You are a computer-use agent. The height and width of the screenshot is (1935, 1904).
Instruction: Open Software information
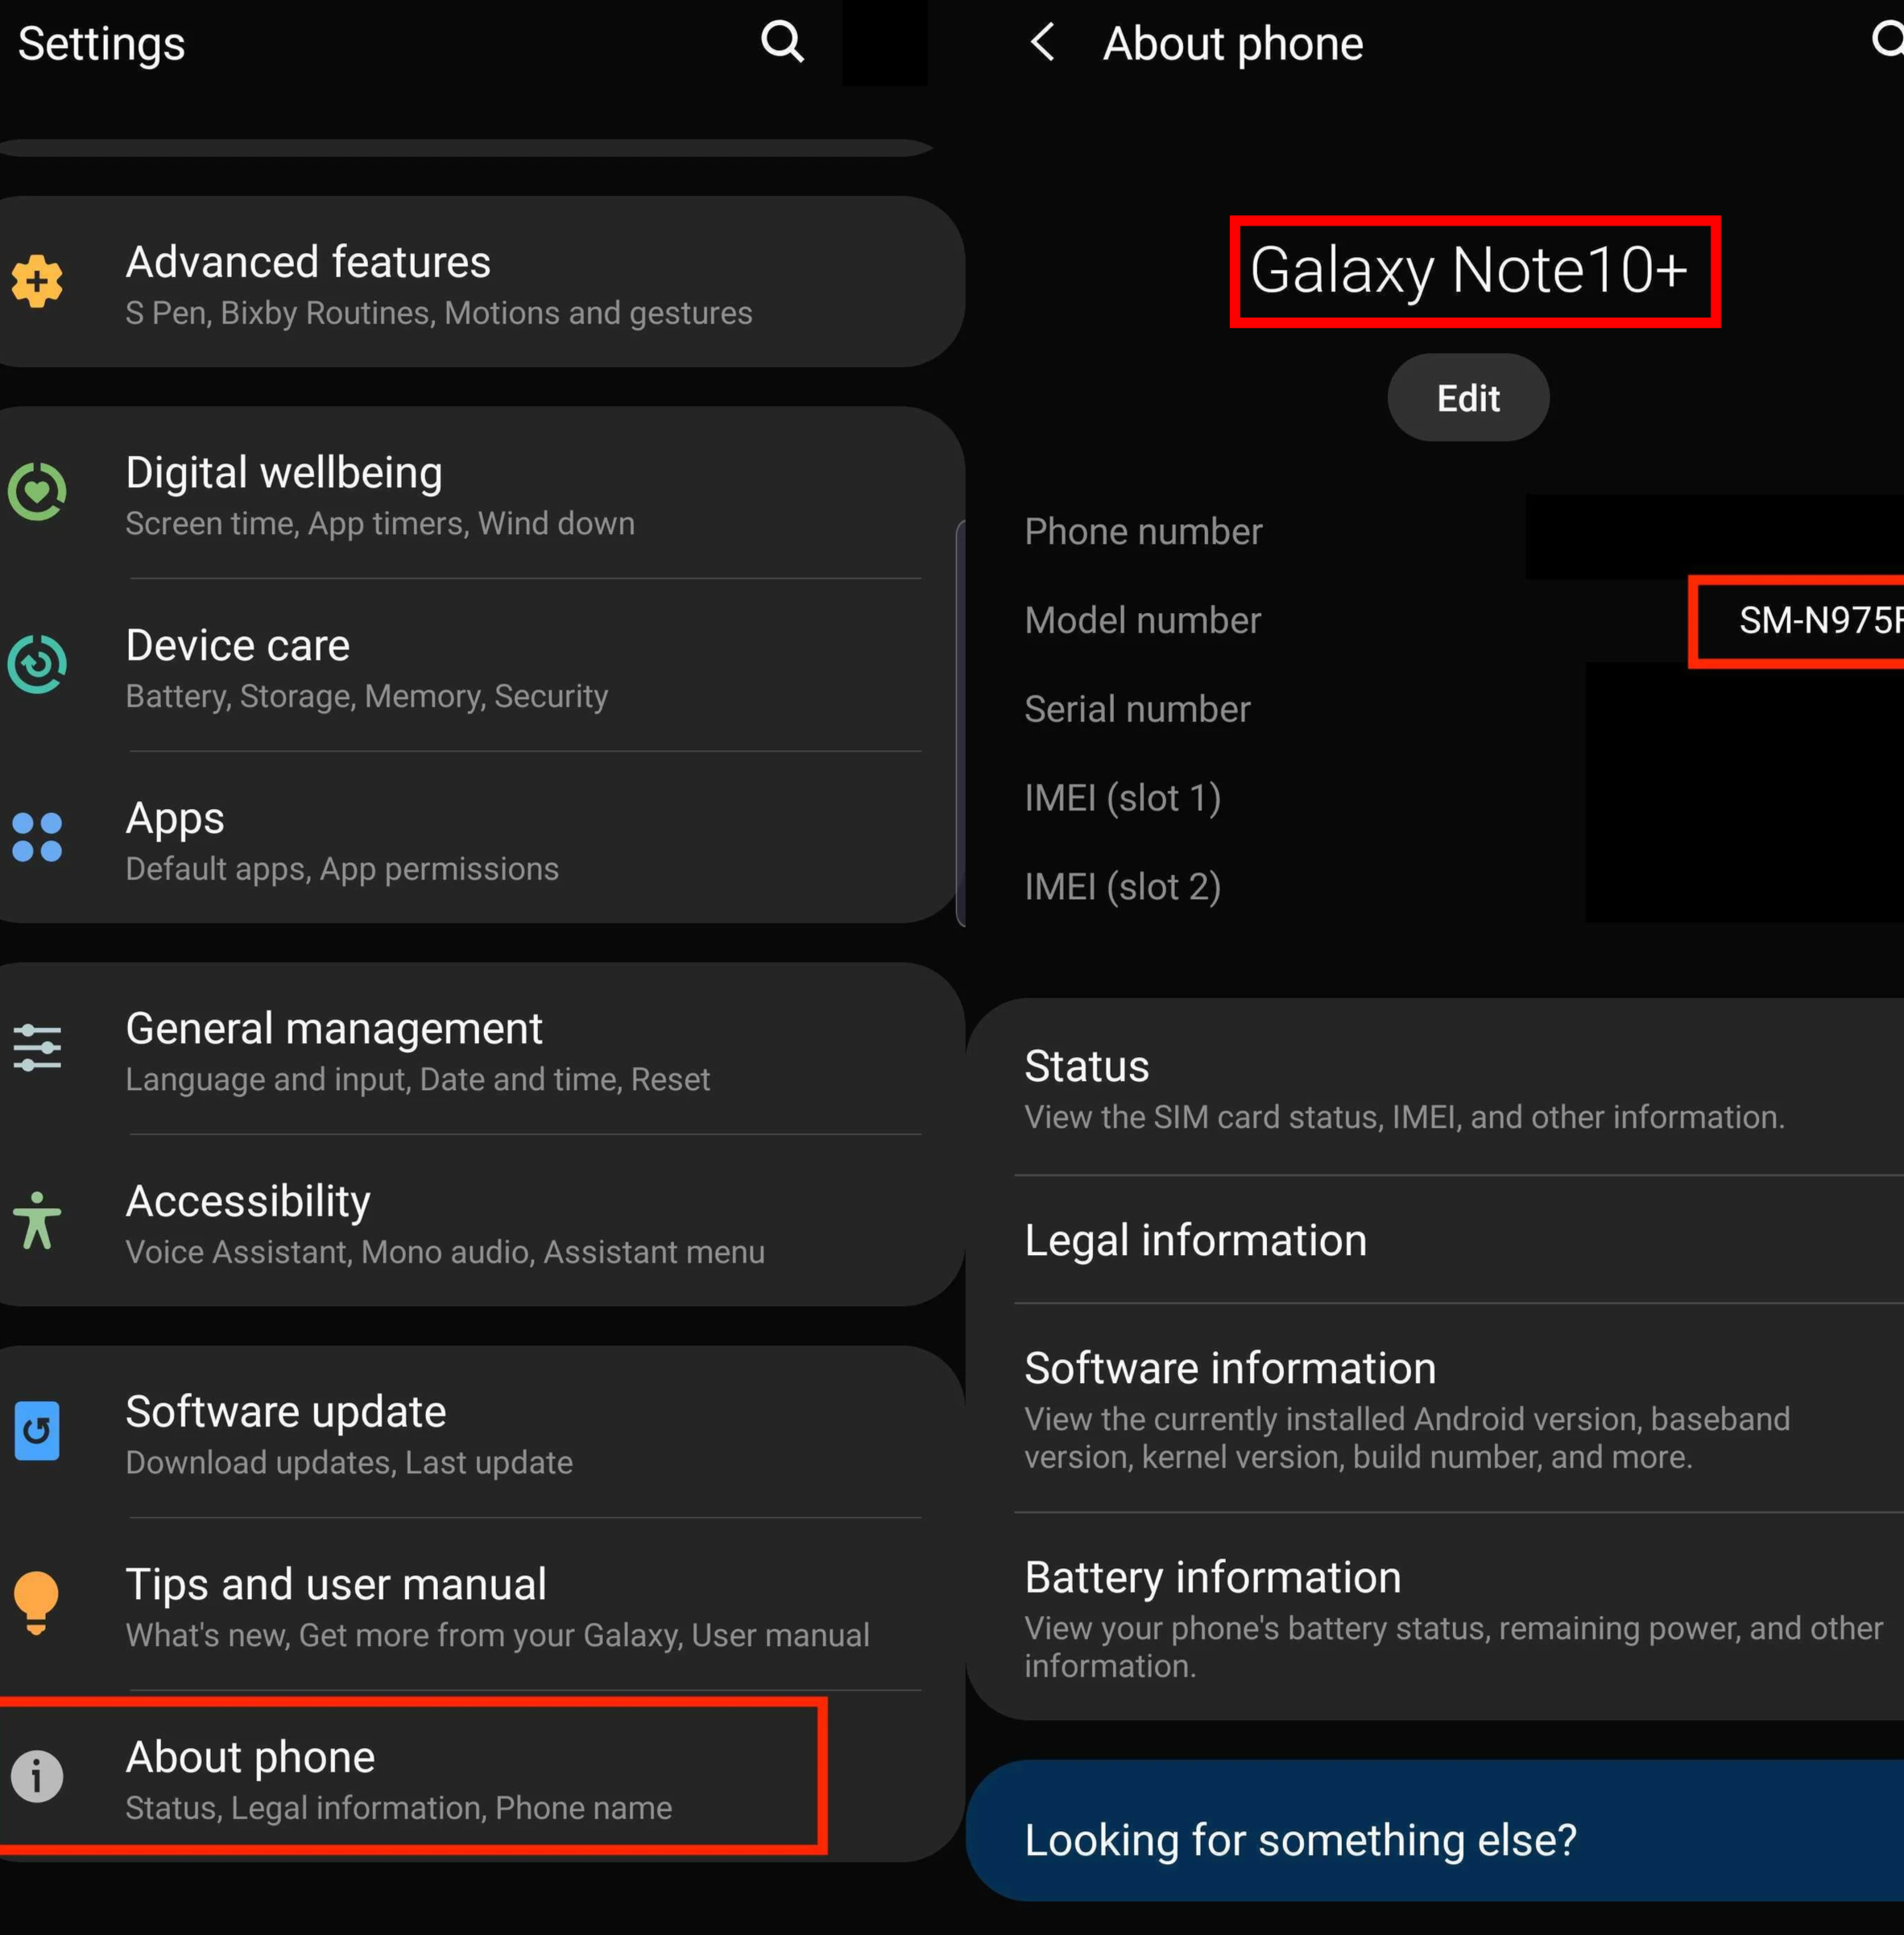[x=1435, y=1409]
